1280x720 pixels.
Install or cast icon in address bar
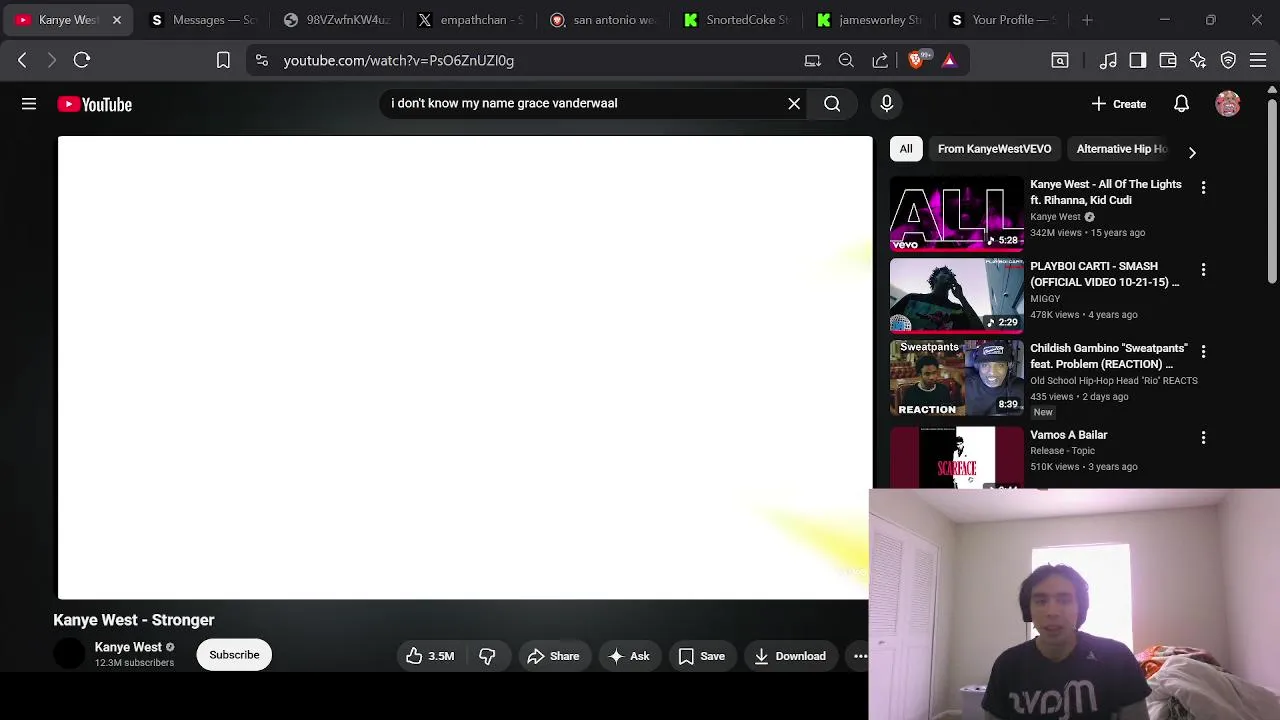(x=812, y=60)
